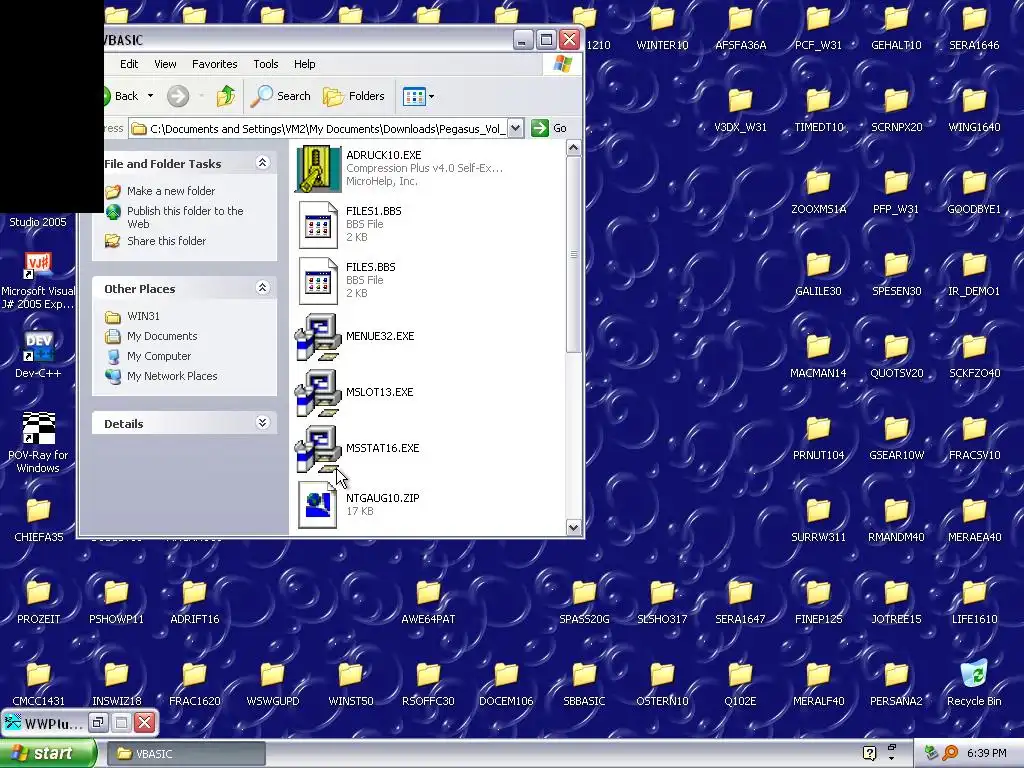Click the Search toolbar button
The height and width of the screenshot is (768, 1024).
tap(281, 96)
